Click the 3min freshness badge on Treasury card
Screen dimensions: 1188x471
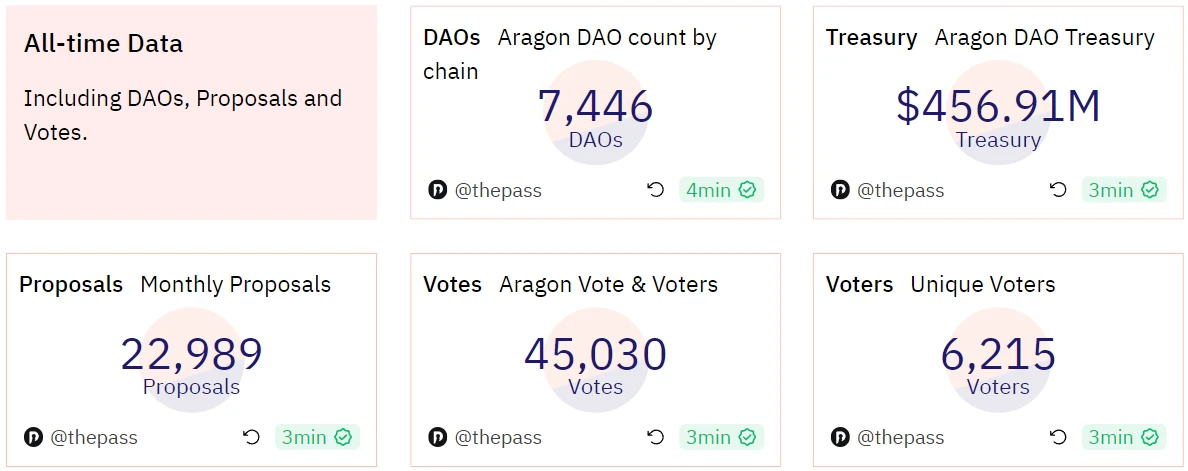pos(1123,190)
